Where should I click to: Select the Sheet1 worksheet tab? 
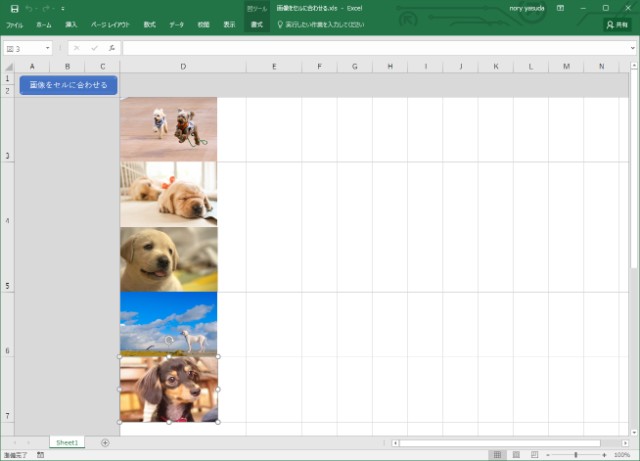point(67,442)
